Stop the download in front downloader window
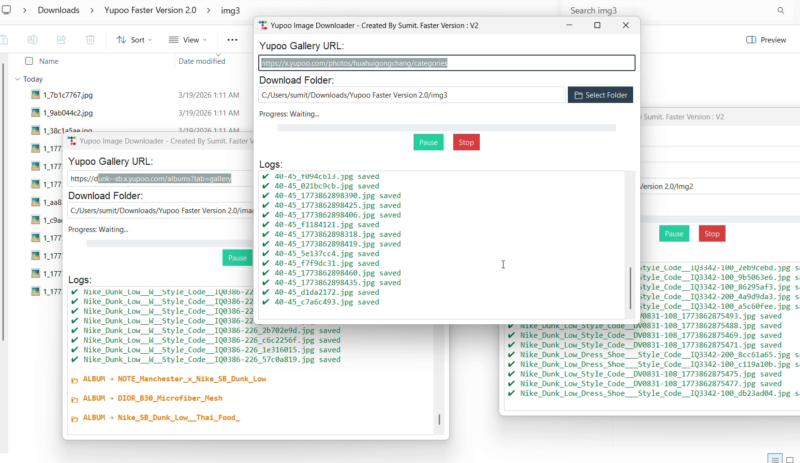Image resolution: width=800 pixels, height=463 pixels. [x=466, y=142]
